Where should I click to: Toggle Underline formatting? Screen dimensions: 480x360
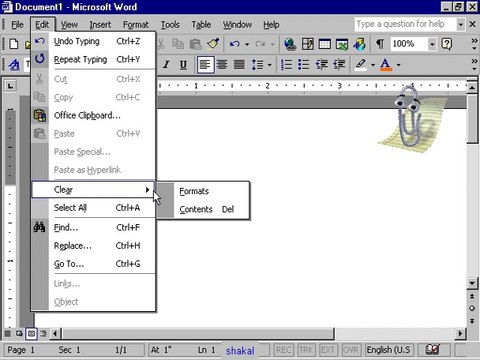pyautogui.click(x=183, y=65)
